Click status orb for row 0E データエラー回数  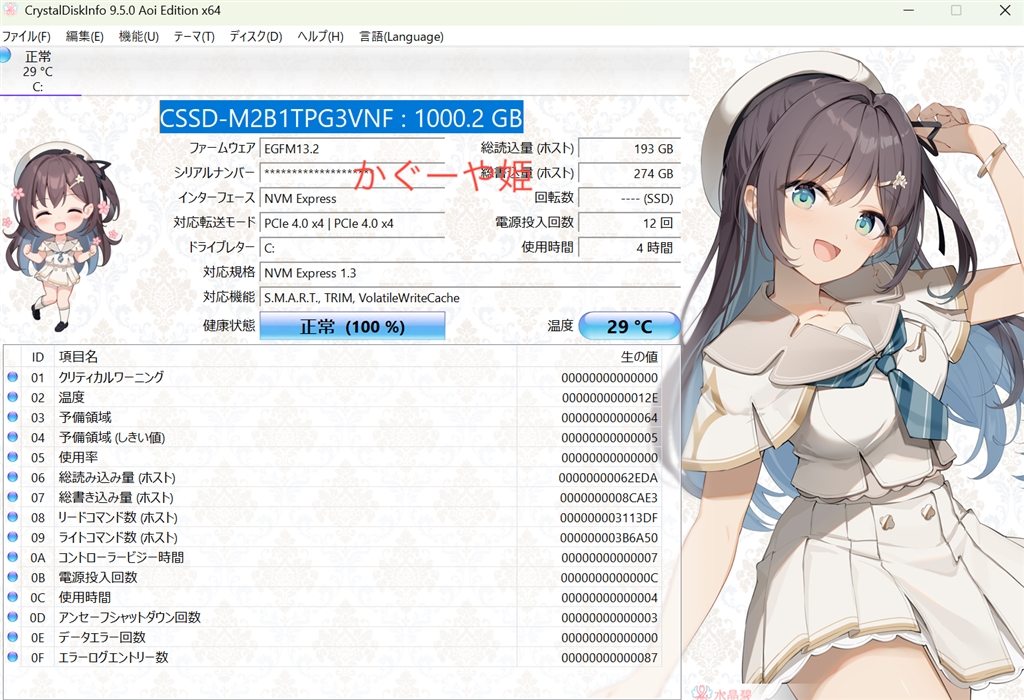tap(12, 637)
